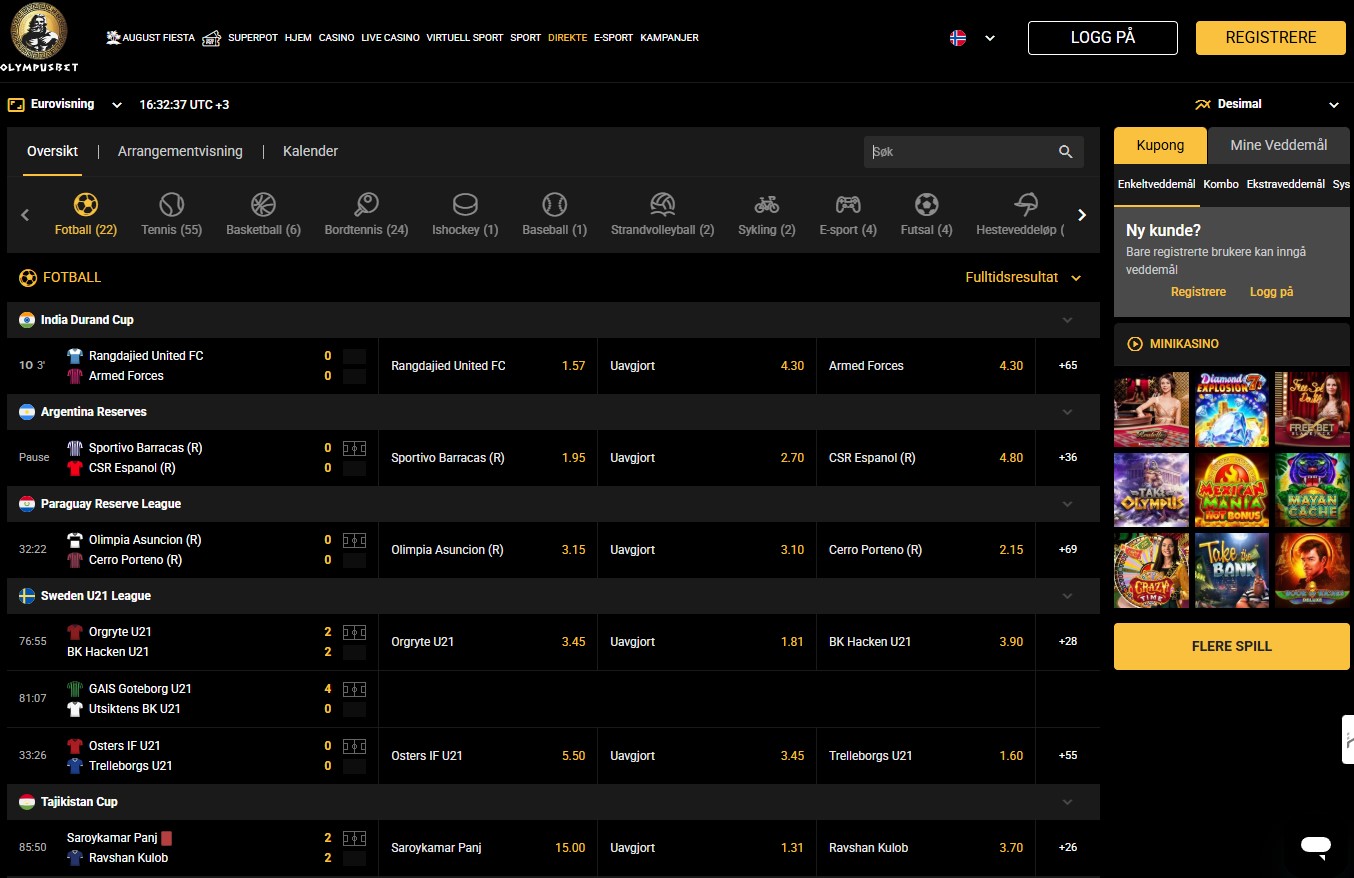Click the search magnifier icon
The height and width of the screenshot is (878, 1354).
click(x=1066, y=152)
